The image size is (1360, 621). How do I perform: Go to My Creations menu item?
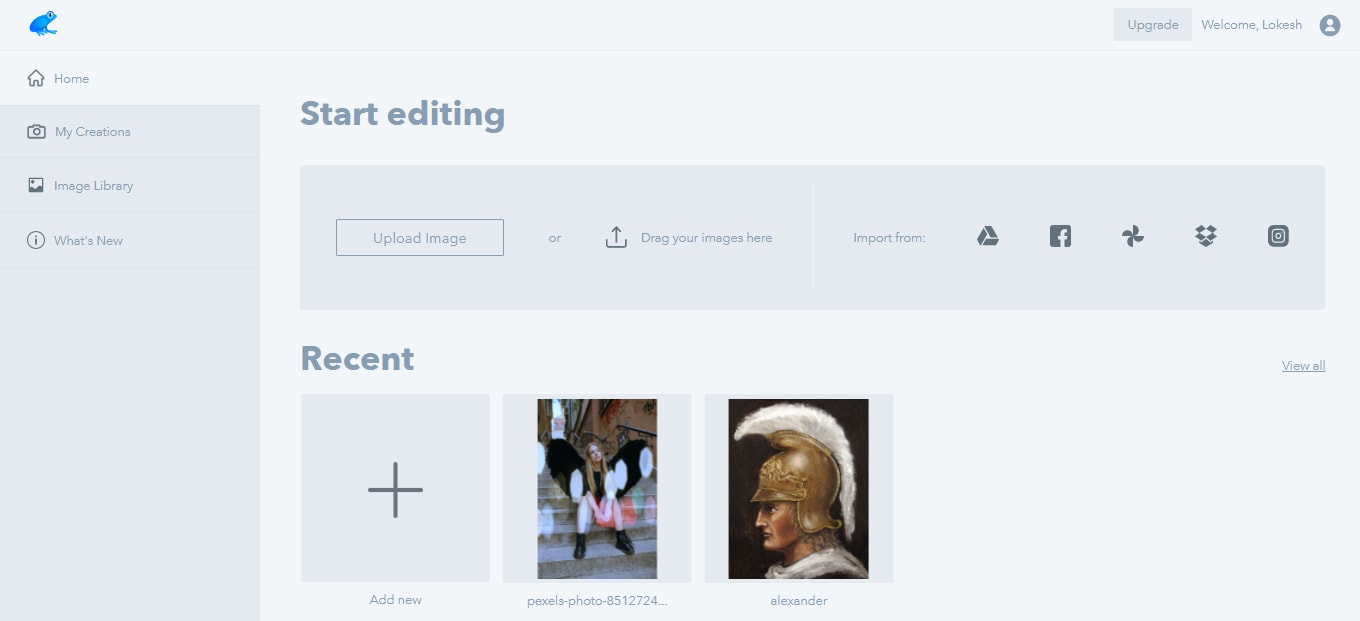[x=93, y=132]
